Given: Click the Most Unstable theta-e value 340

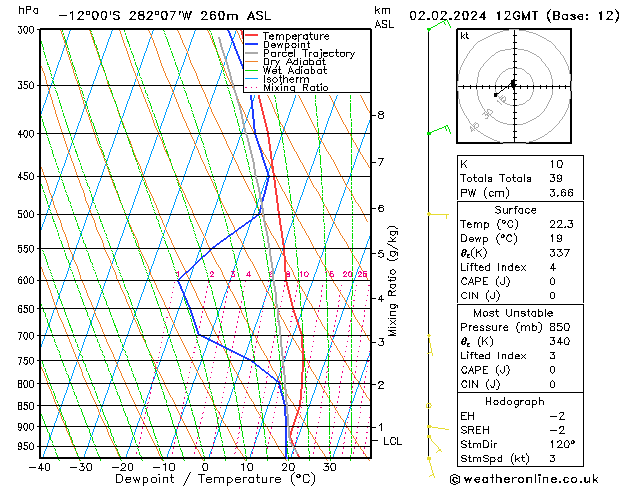Looking at the screenshot, I should tap(560, 341).
